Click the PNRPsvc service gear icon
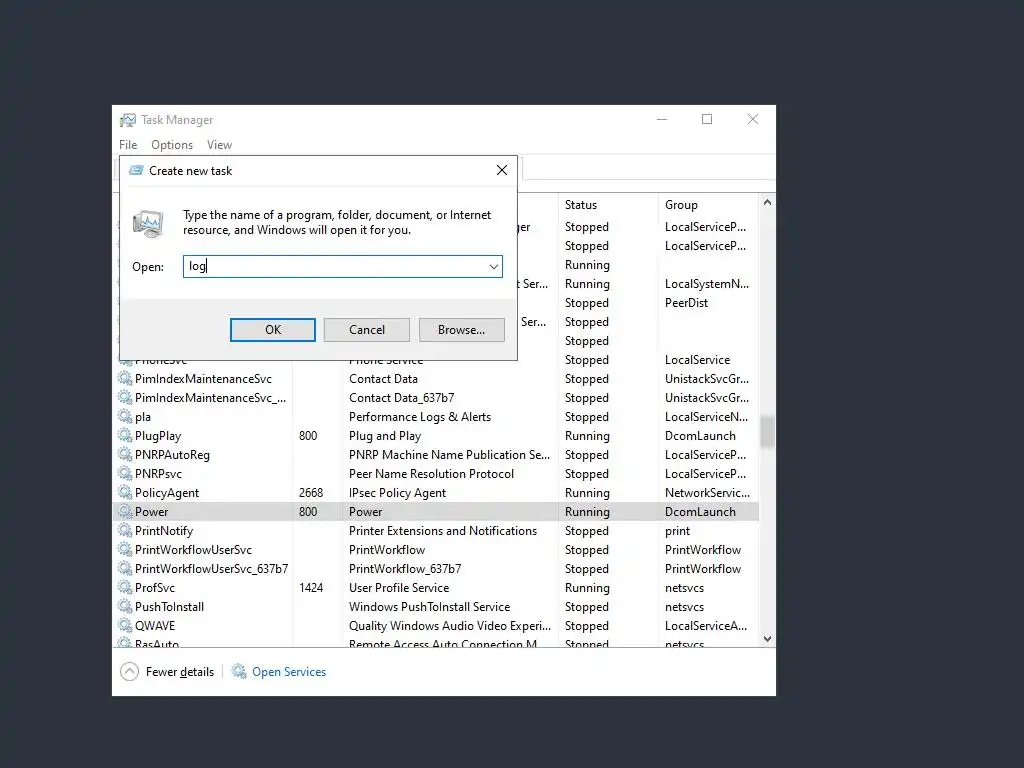Viewport: 1024px width, 768px height. pos(125,473)
